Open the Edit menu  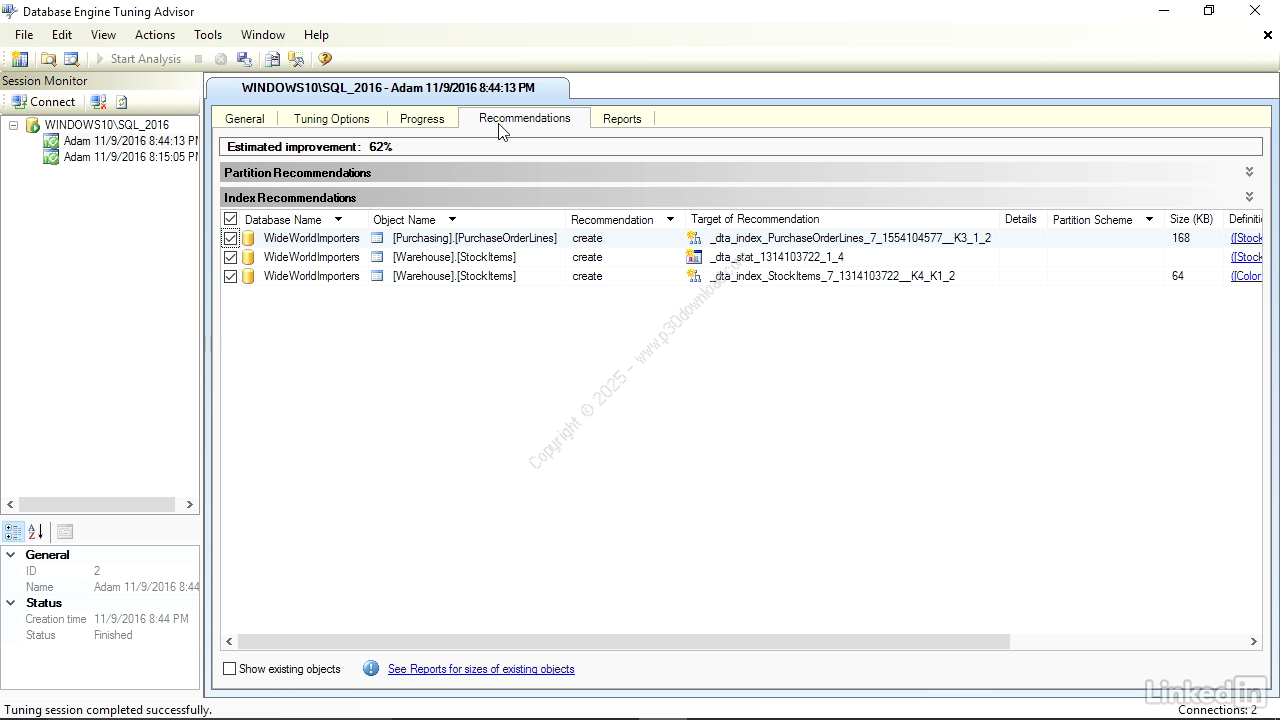(62, 35)
